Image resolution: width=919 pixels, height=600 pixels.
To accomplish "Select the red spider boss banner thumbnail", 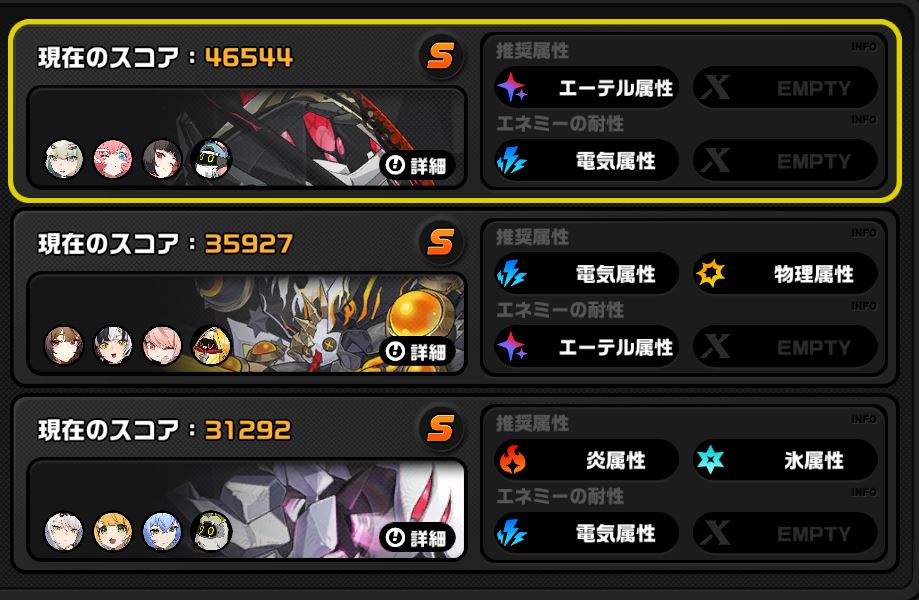I will [247, 138].
